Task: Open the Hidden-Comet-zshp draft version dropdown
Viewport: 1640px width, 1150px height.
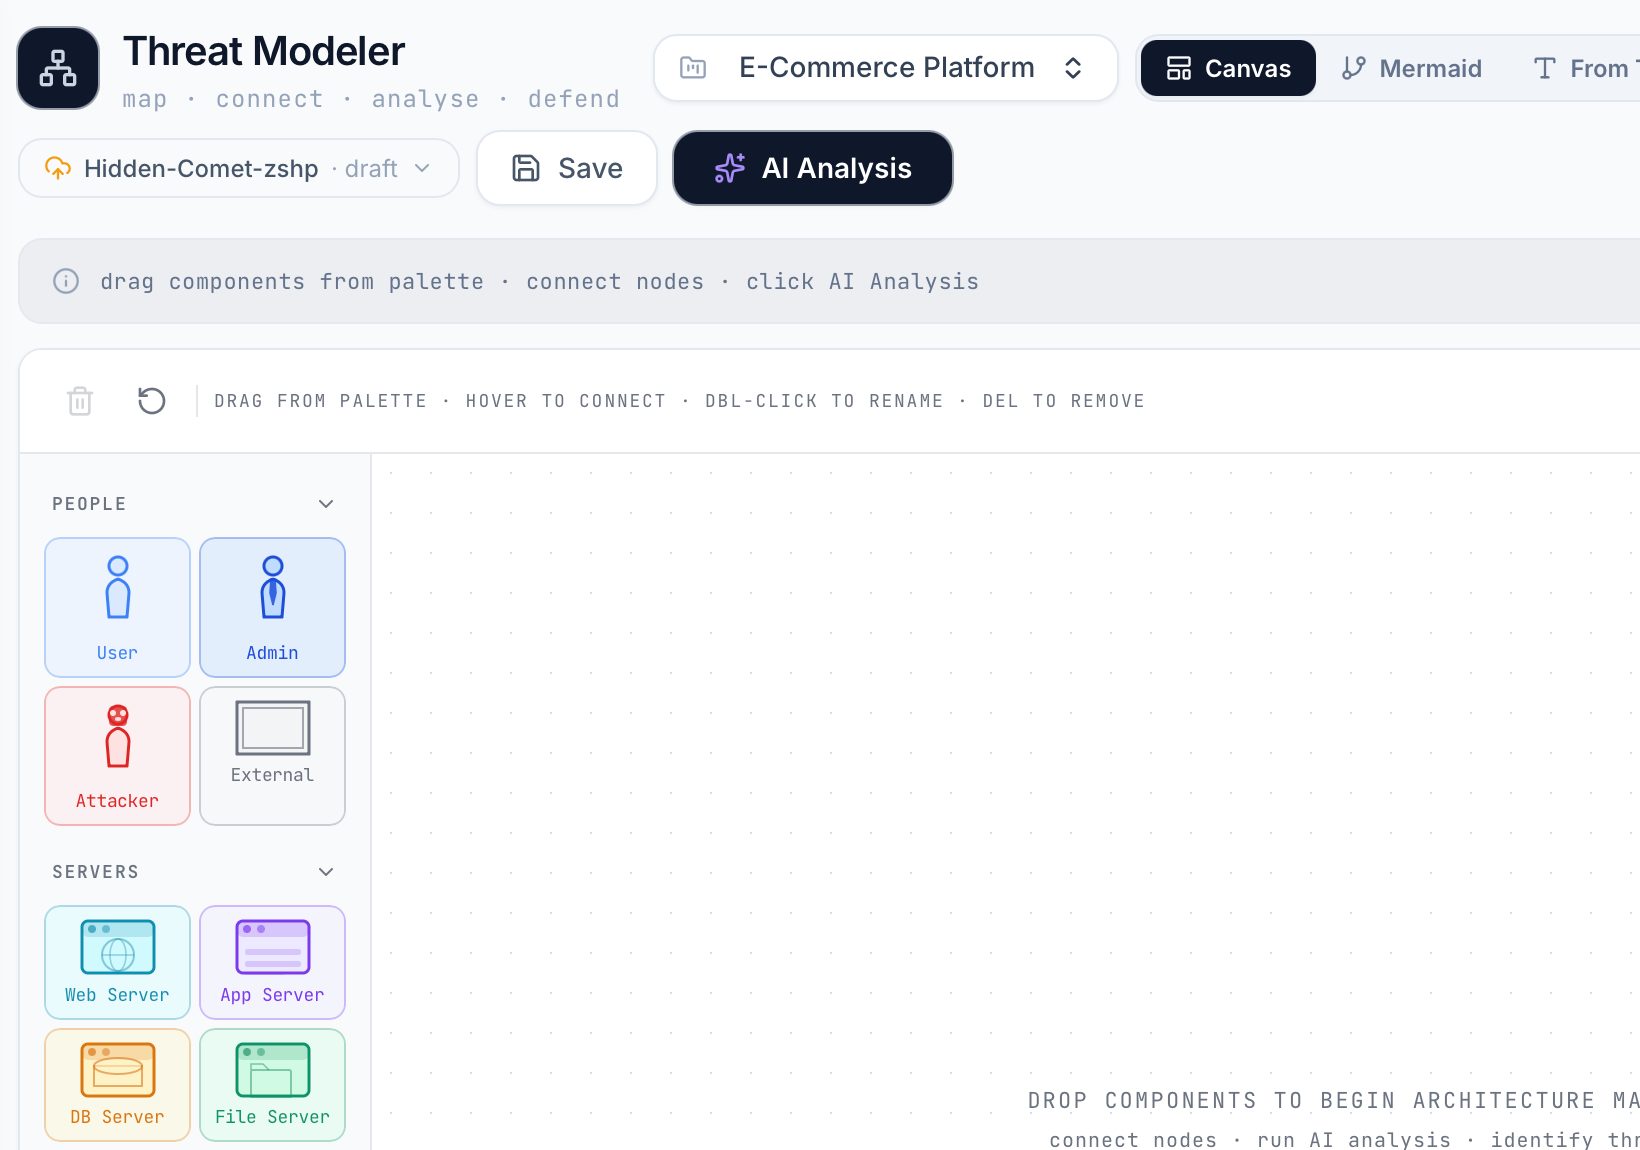Action: pyautogui.click(x=239, y=168)
